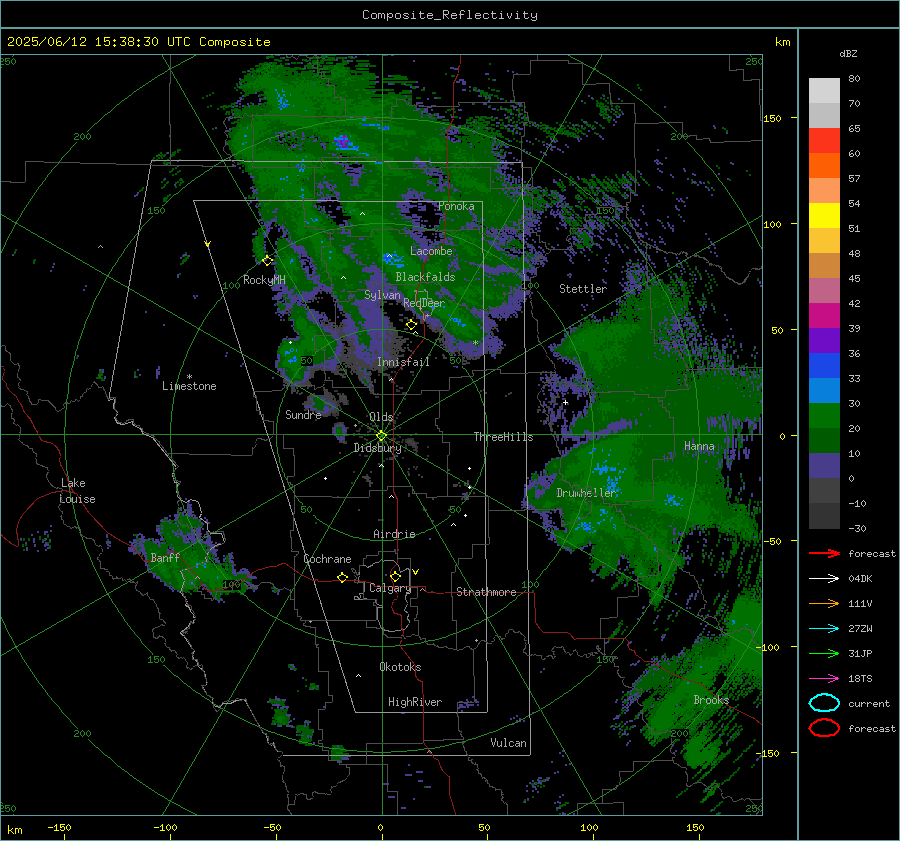Screen dimensions: 900x841
Task: Click the yellow diamond marker above Calgary
Action: tap(395, 576)
